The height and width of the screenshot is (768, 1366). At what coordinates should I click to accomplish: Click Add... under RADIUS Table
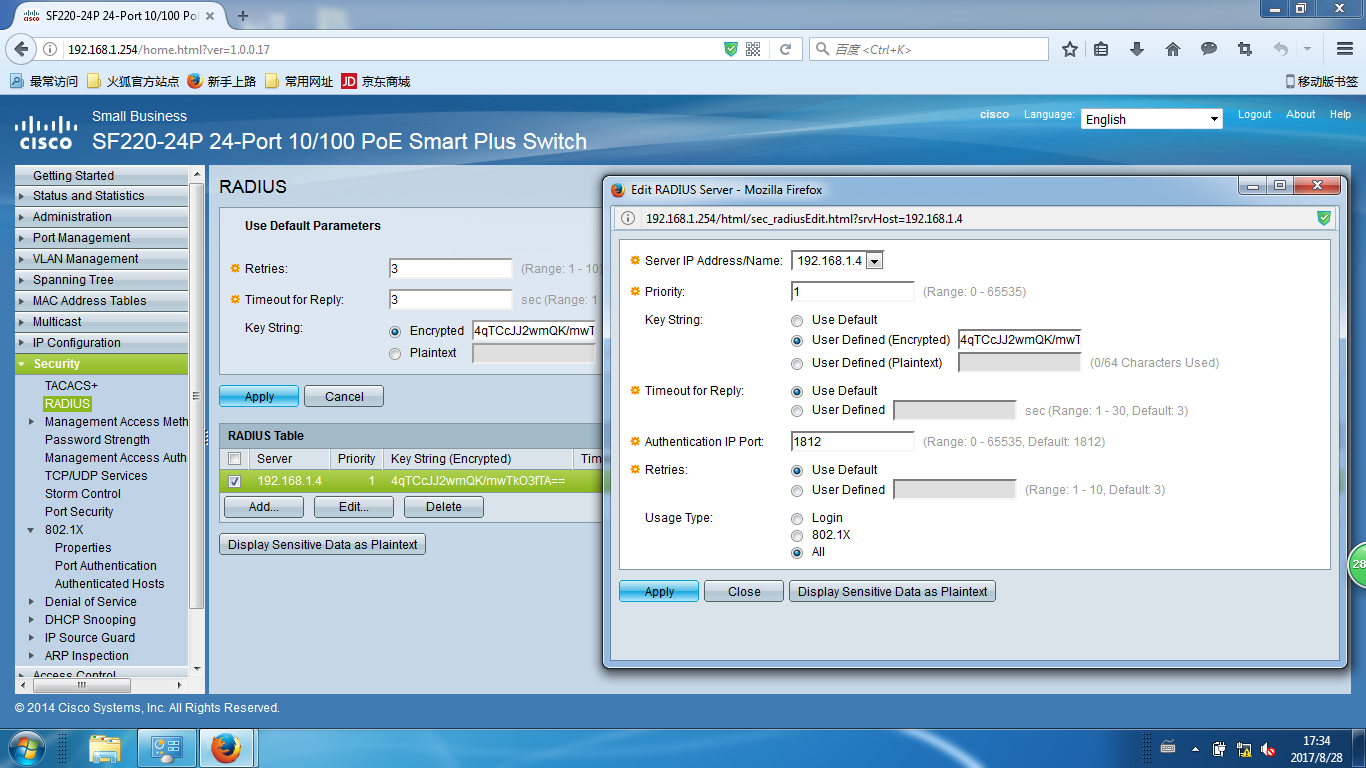point(264,507)
